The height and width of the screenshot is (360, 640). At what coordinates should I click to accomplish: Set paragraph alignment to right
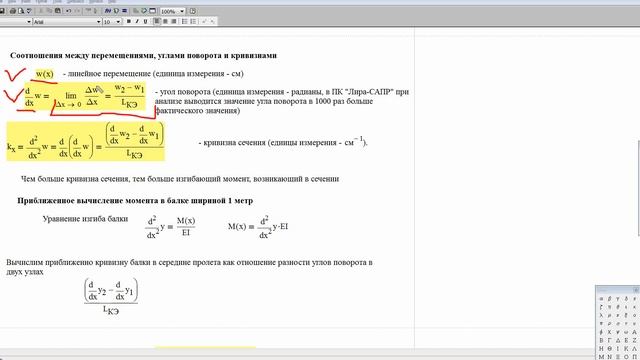pyautogui.click(x=174, y=22)
